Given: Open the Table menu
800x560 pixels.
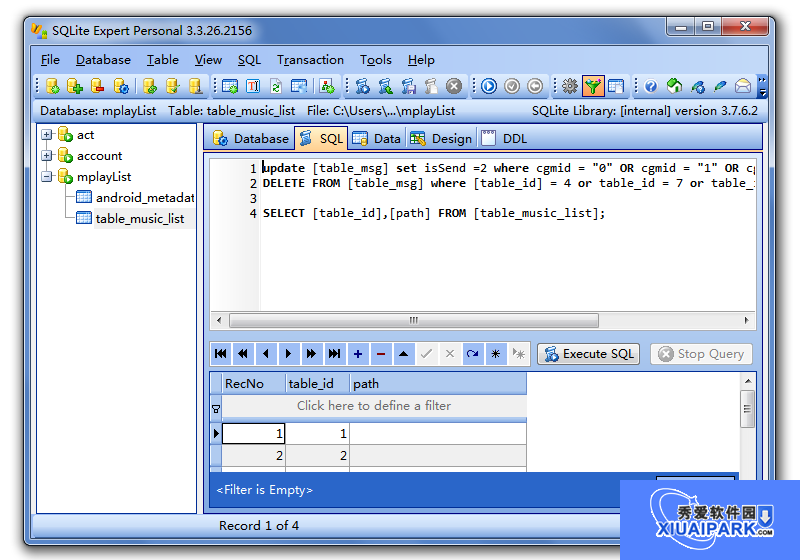Looking at the screenshot, I should [163, 60].
